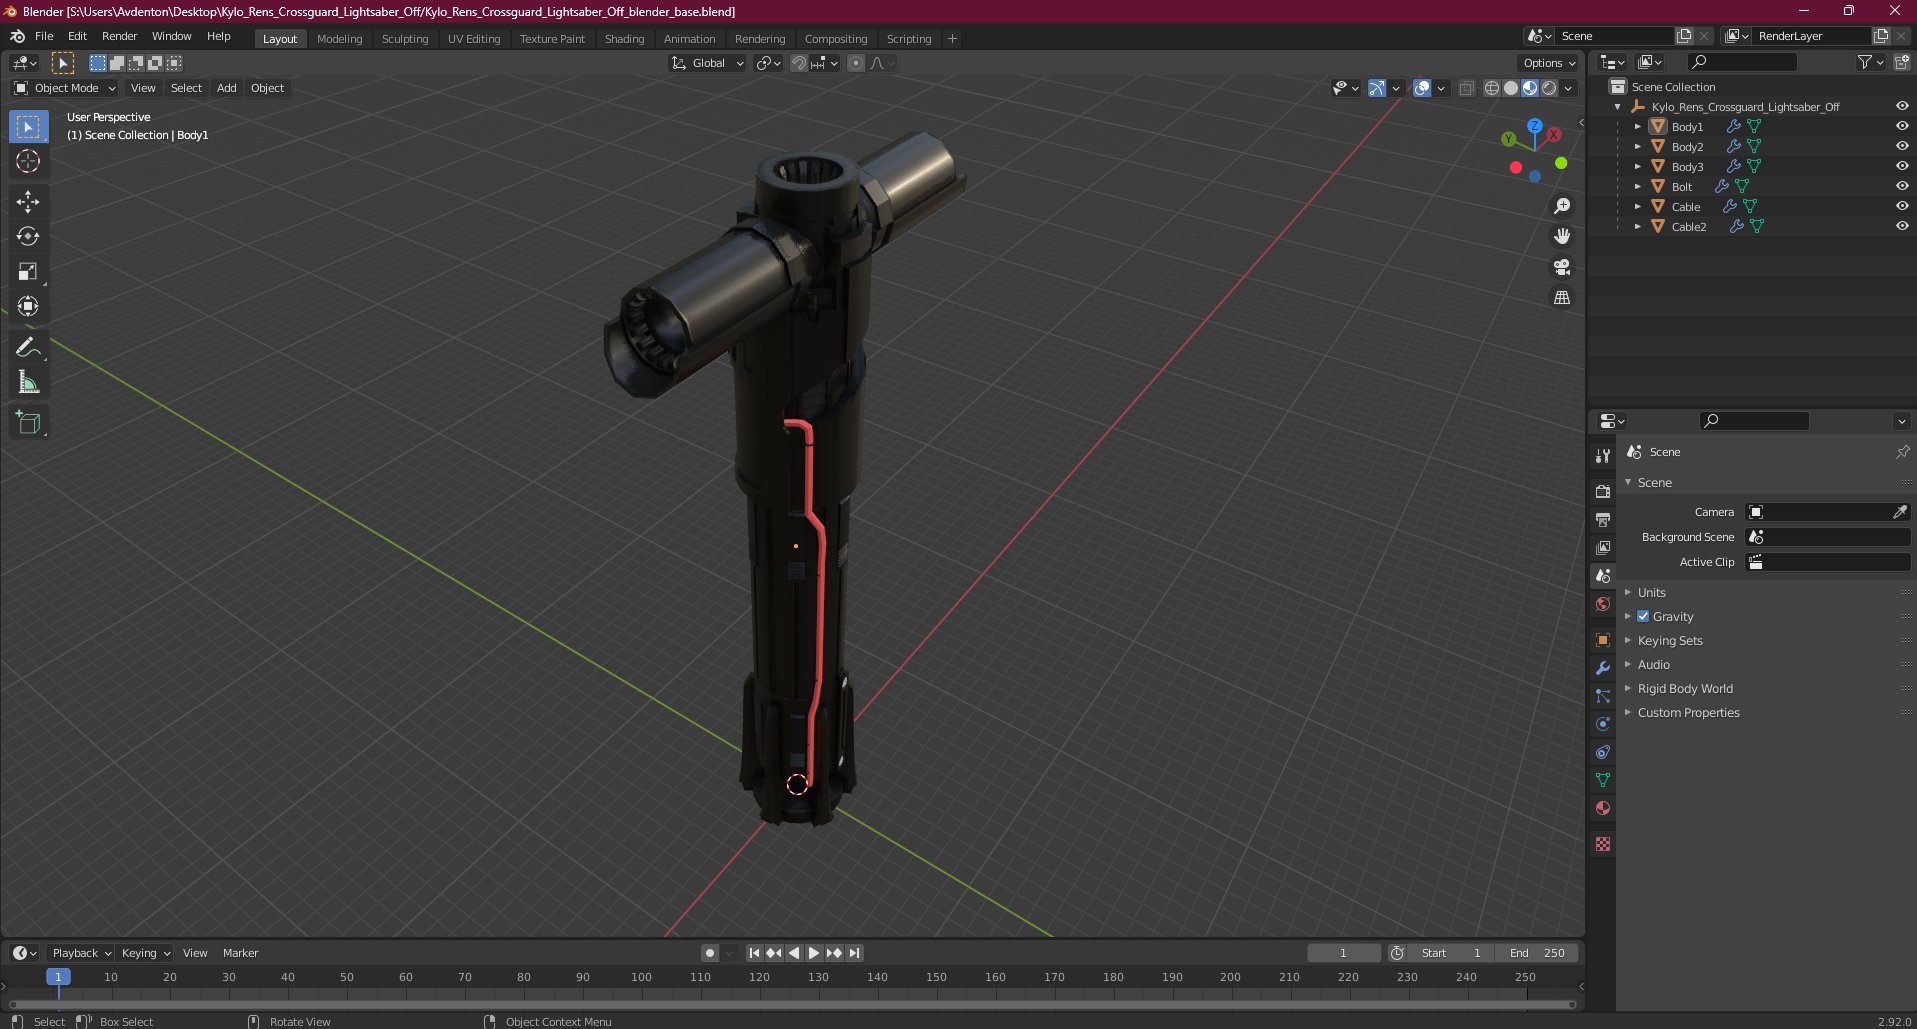
Task: Expand Body1 tree item
Action: point(1637,127)
